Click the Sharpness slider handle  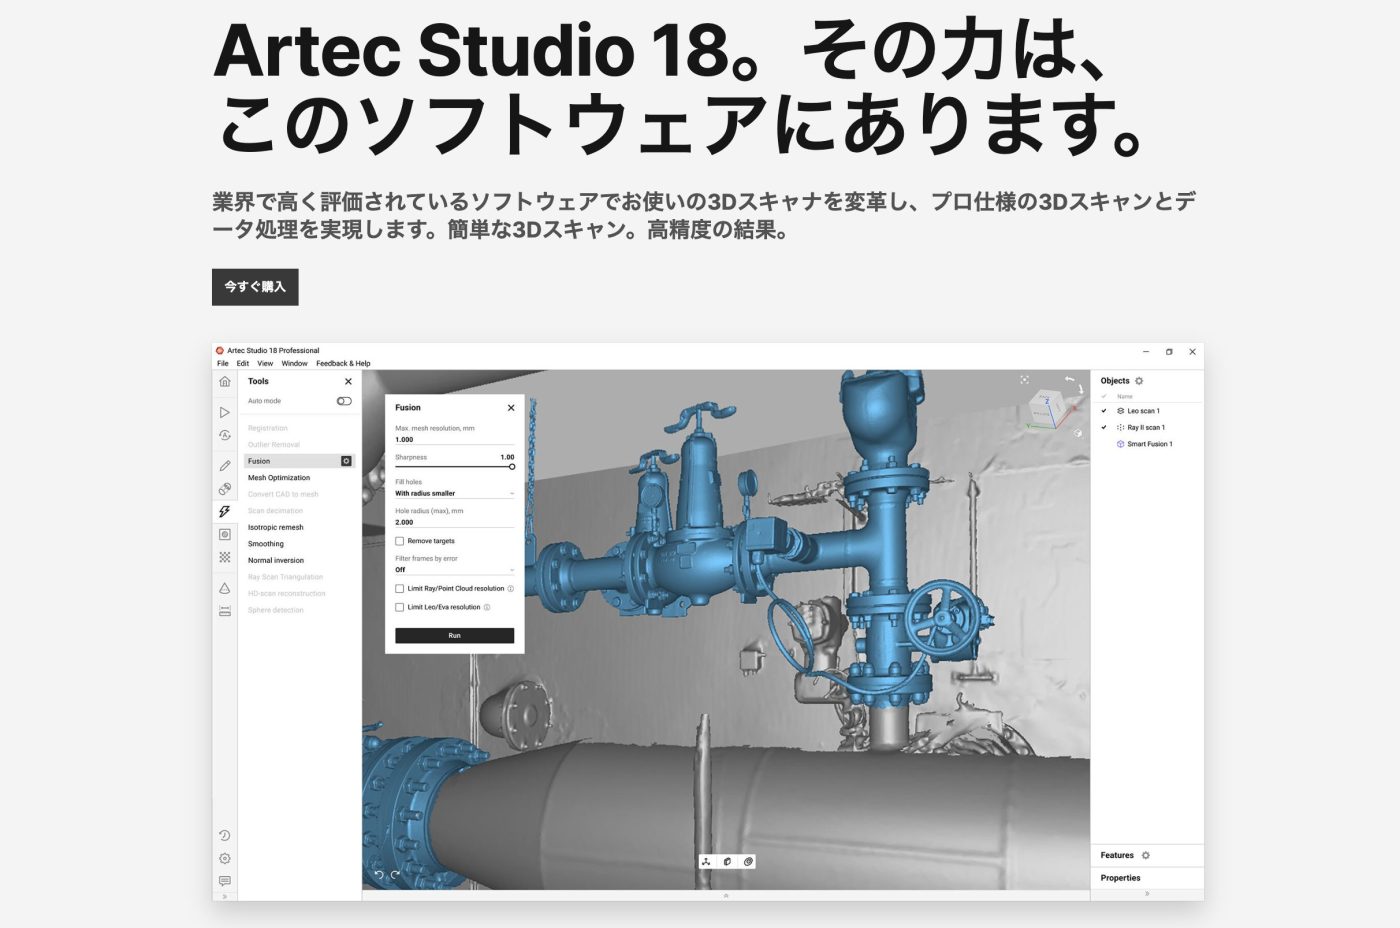point(512,467)
